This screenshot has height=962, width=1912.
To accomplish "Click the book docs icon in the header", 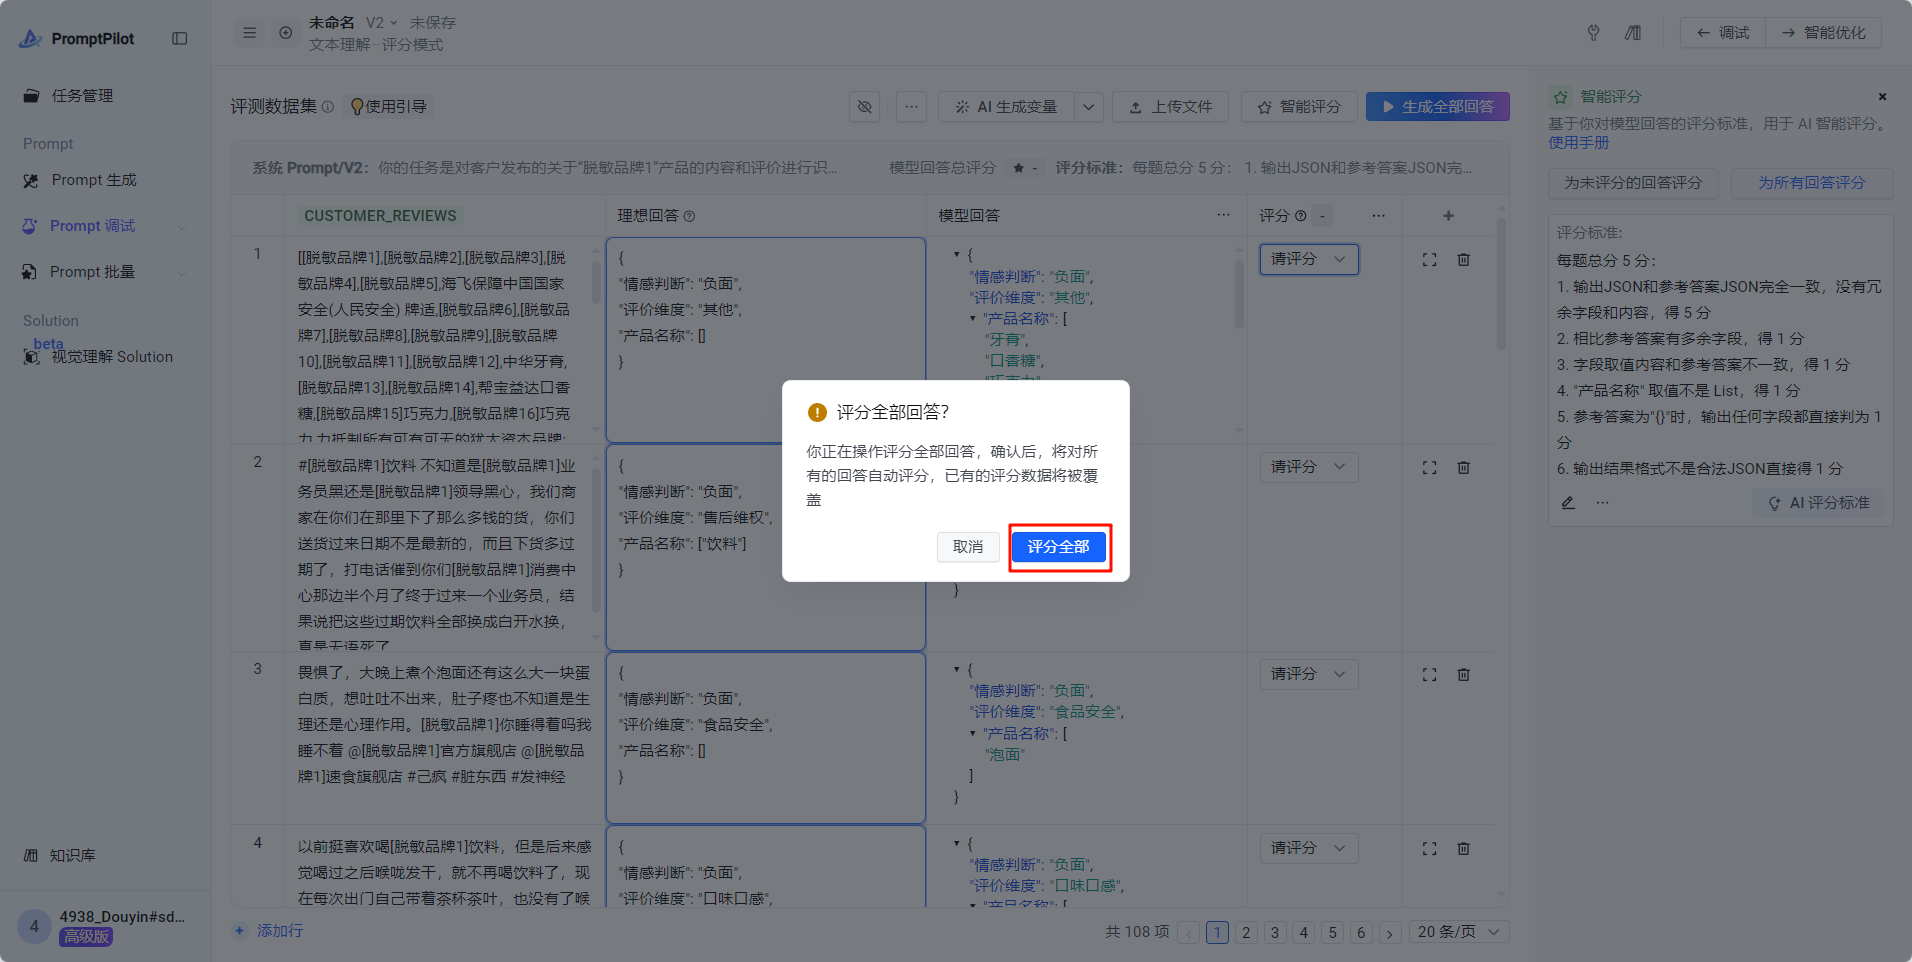I will pyautogui.click(x=1633, y=33).
